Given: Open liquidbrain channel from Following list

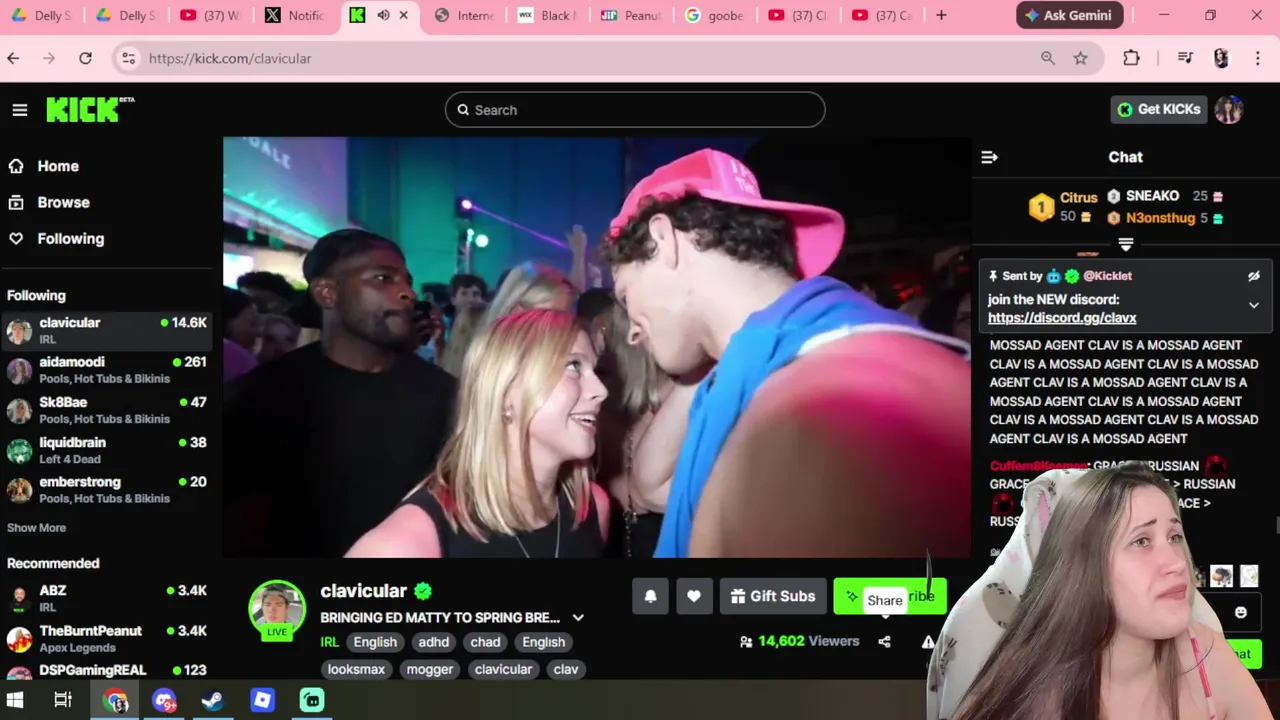Looking at the screenshot, I should 106,450.
